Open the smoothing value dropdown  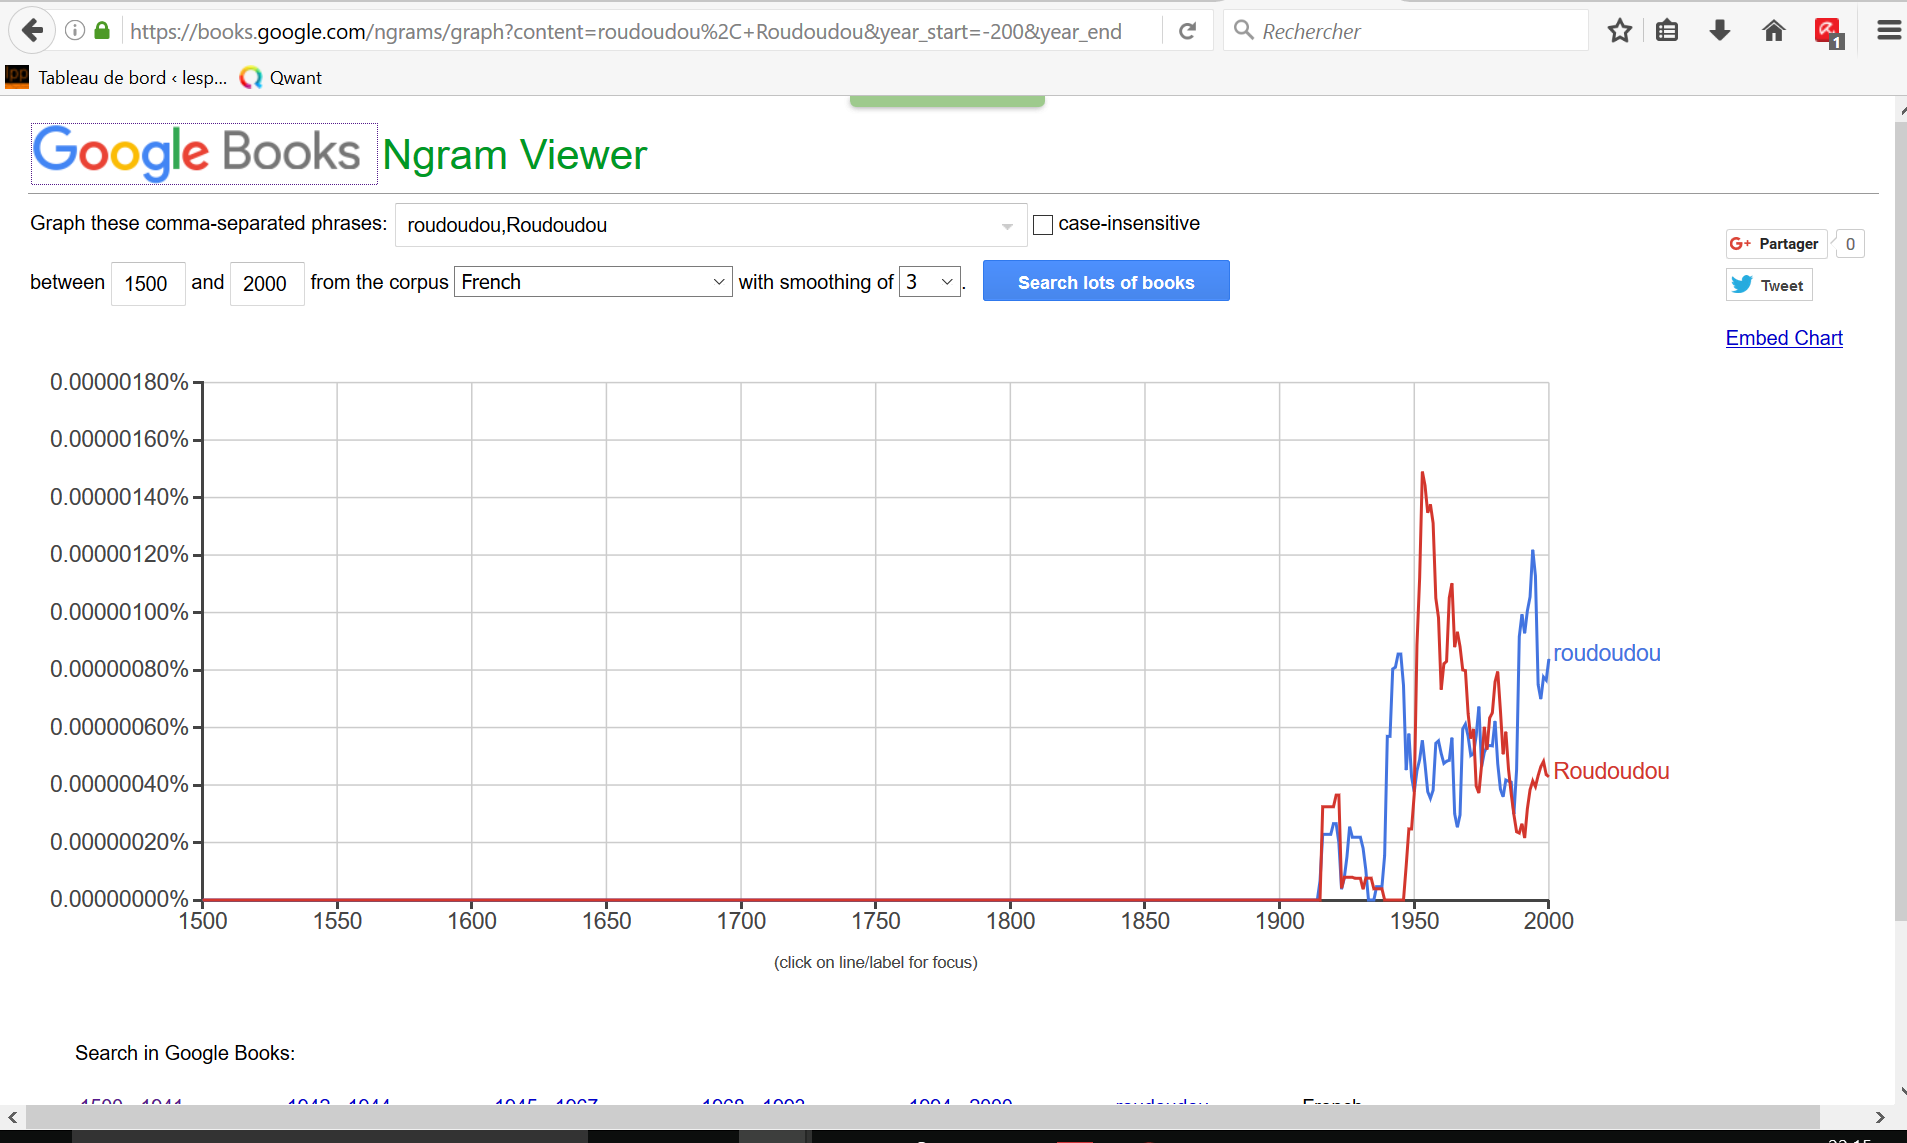(x=930, y=282)
